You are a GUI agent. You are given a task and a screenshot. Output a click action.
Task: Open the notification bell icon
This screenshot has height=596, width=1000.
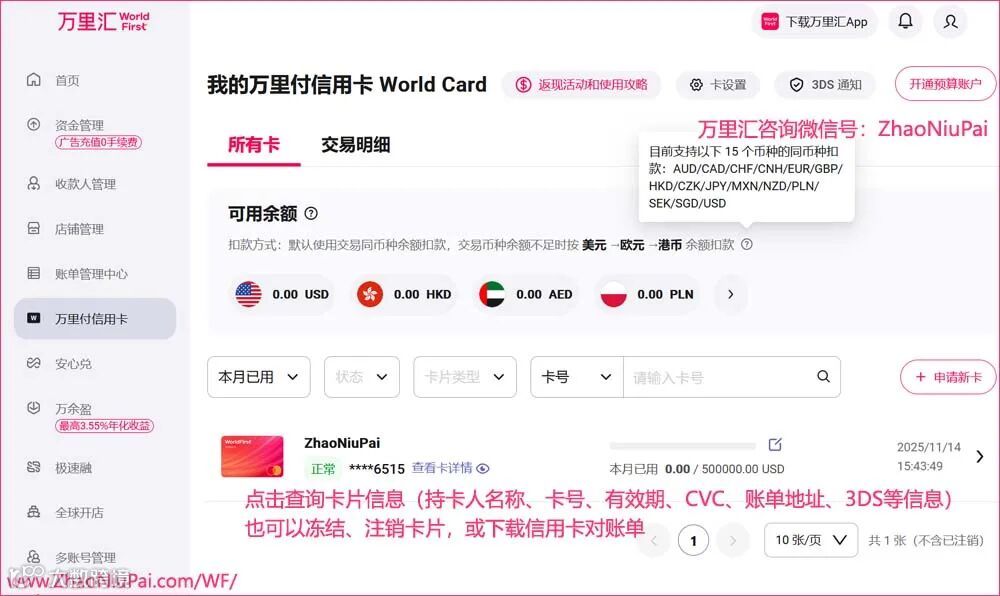coord(905,22)
